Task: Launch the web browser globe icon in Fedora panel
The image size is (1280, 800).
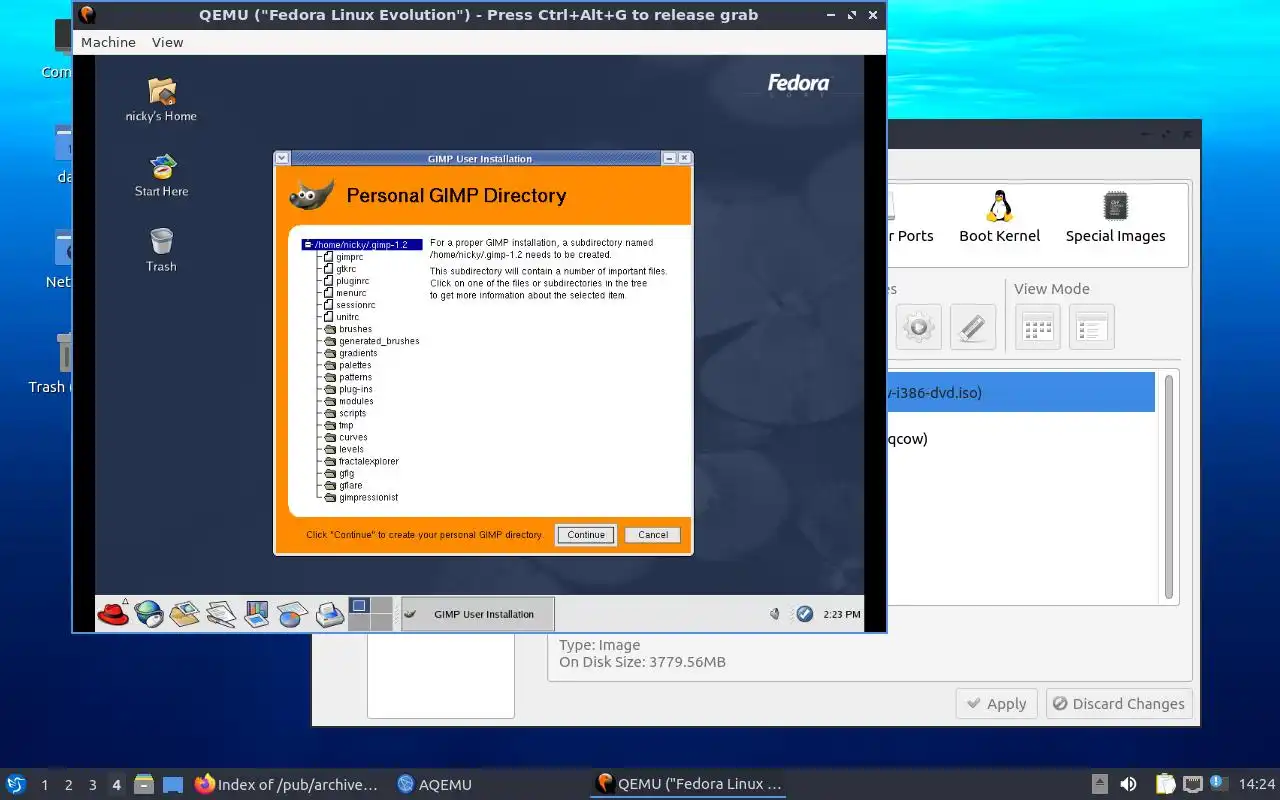Action: 149,614
